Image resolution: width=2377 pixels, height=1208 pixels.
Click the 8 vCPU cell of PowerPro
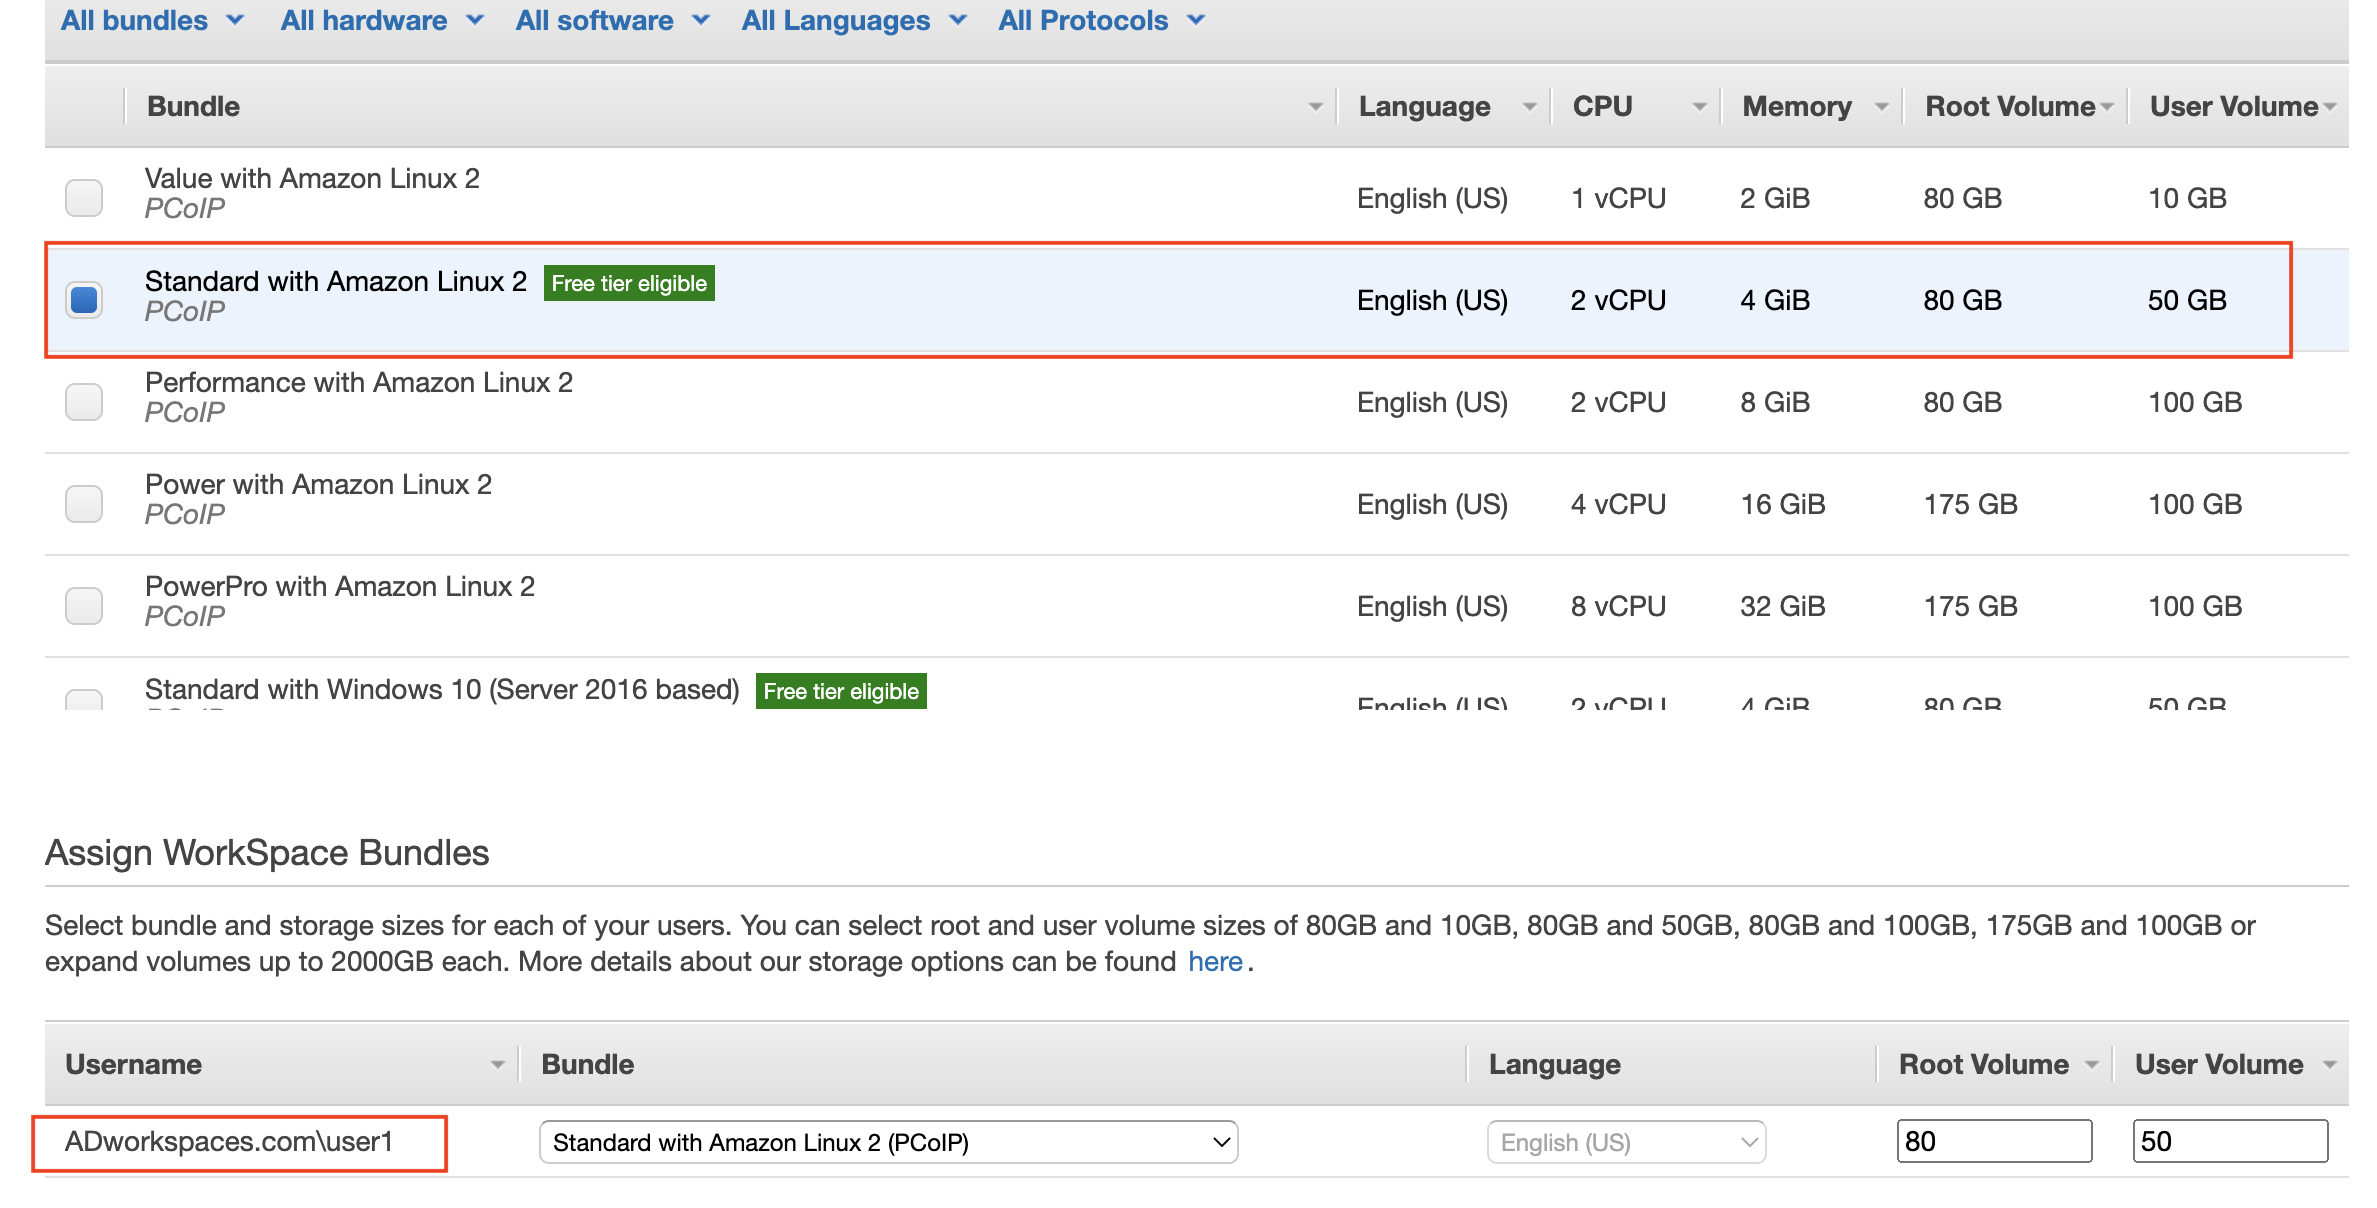point(1618,606)
